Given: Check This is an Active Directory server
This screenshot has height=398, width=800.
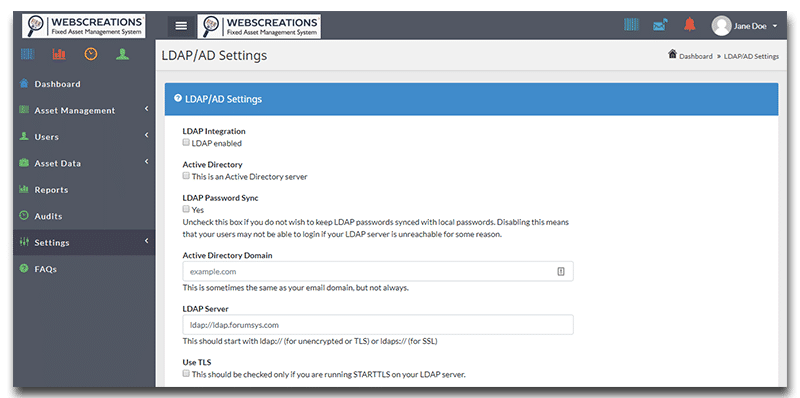Looking at the screenshot, I should [x=186, y=176].
